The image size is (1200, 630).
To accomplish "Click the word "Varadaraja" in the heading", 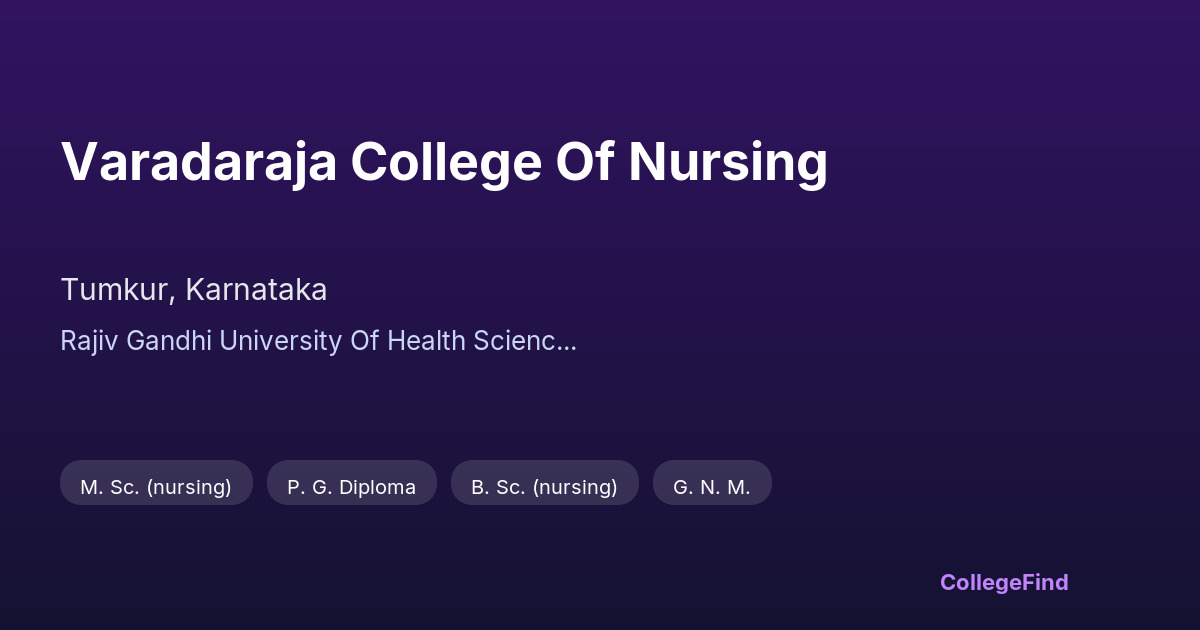I will click(198, 162).
